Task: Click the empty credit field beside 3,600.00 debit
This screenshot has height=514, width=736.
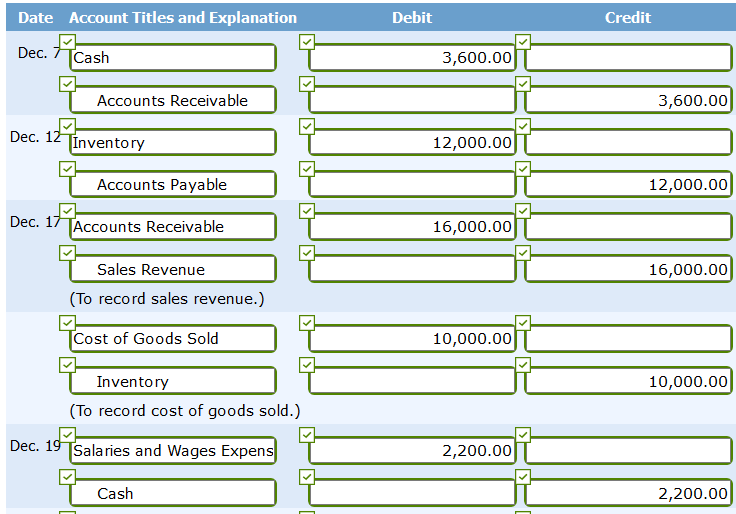Action: click(628, 58)
